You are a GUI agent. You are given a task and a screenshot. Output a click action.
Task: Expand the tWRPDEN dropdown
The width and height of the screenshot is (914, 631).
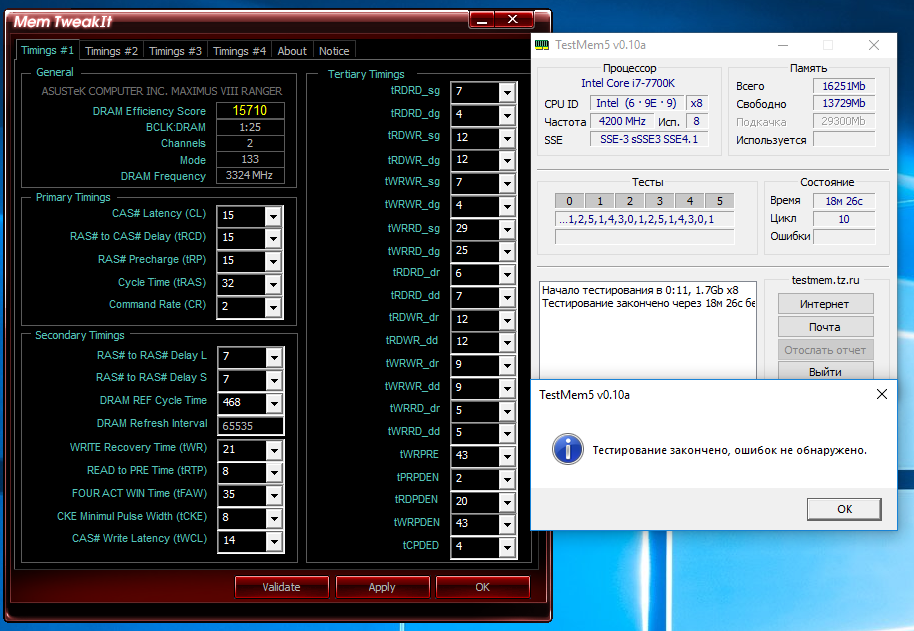coord(507,524)
